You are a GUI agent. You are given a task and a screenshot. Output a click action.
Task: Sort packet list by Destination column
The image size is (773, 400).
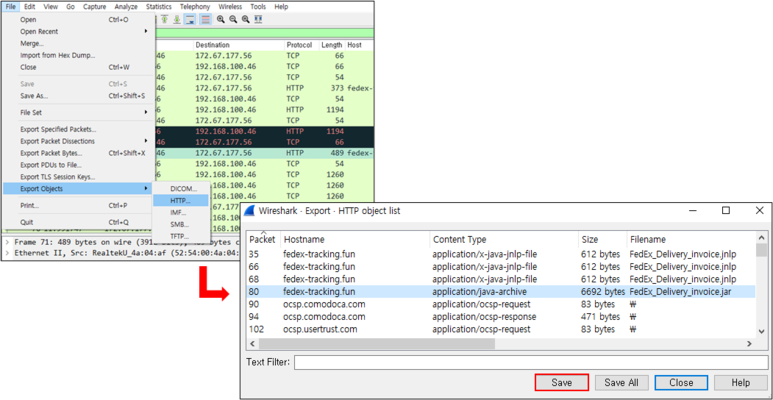point(239,45)
